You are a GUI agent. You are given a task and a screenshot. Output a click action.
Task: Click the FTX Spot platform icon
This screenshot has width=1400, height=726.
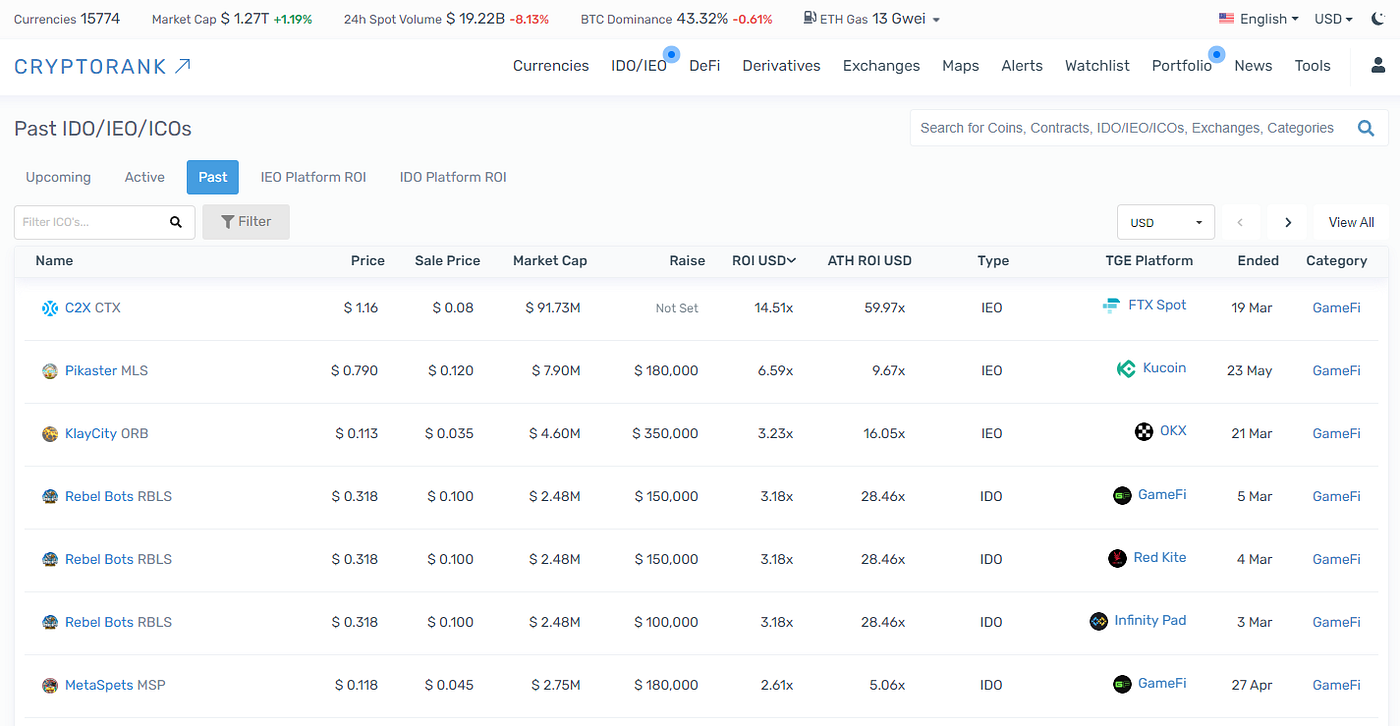[1111, 306]
